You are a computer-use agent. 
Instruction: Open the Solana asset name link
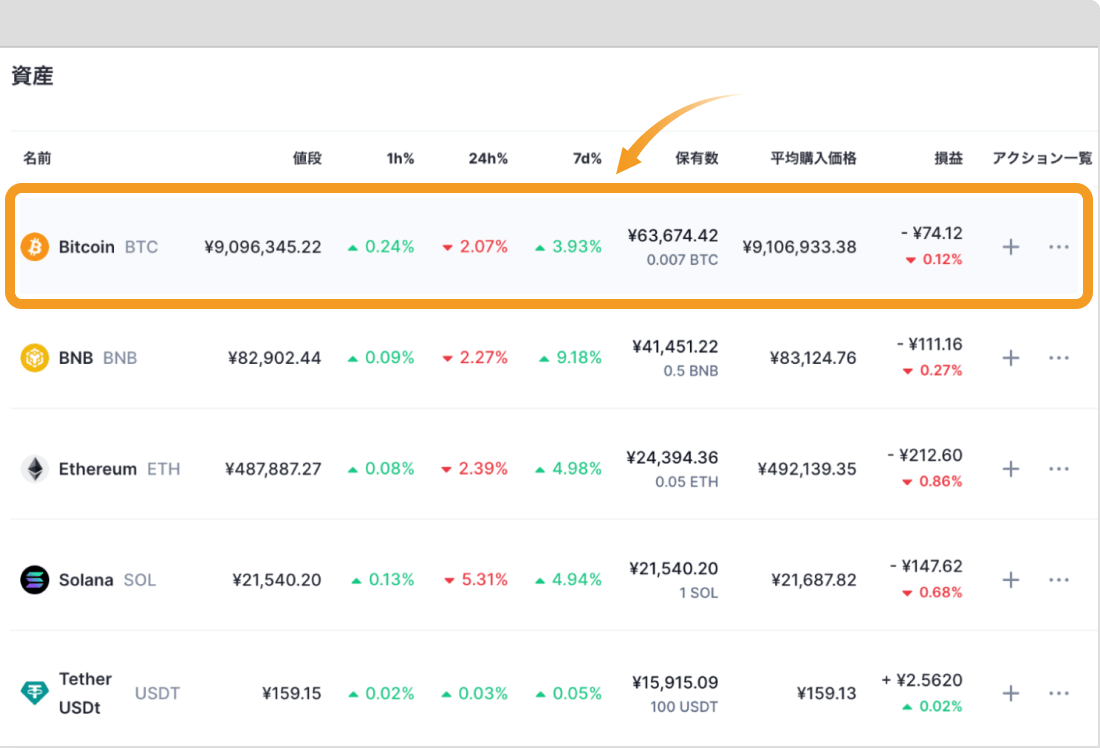pyautogui.click(x=86, y=580)
